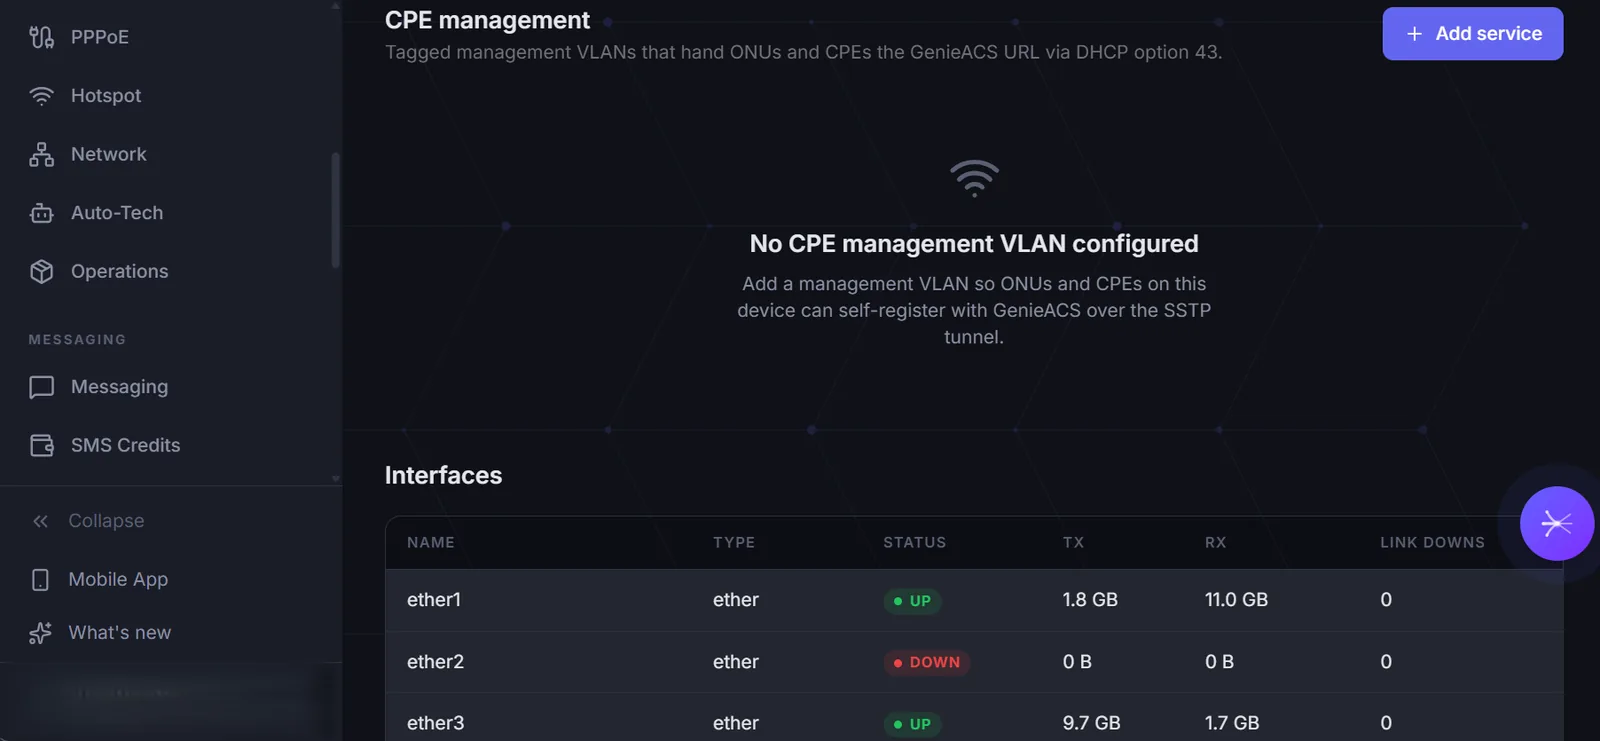
Task: Open the PPPoE sidebar icon
Action: pos(41,37)
